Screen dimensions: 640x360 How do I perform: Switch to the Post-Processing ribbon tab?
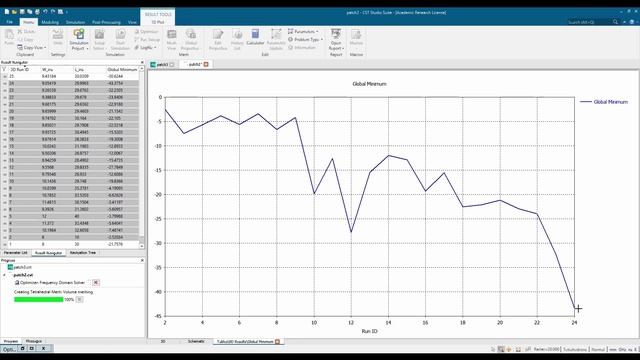tap(106, 22)
